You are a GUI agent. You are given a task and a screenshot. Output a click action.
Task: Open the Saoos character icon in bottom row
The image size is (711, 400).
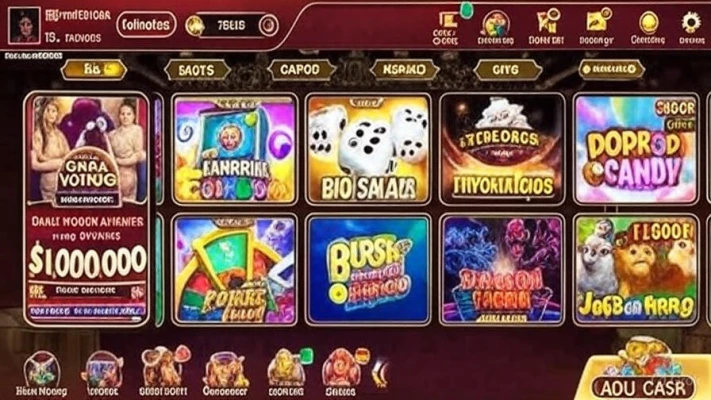pos(341,372)
